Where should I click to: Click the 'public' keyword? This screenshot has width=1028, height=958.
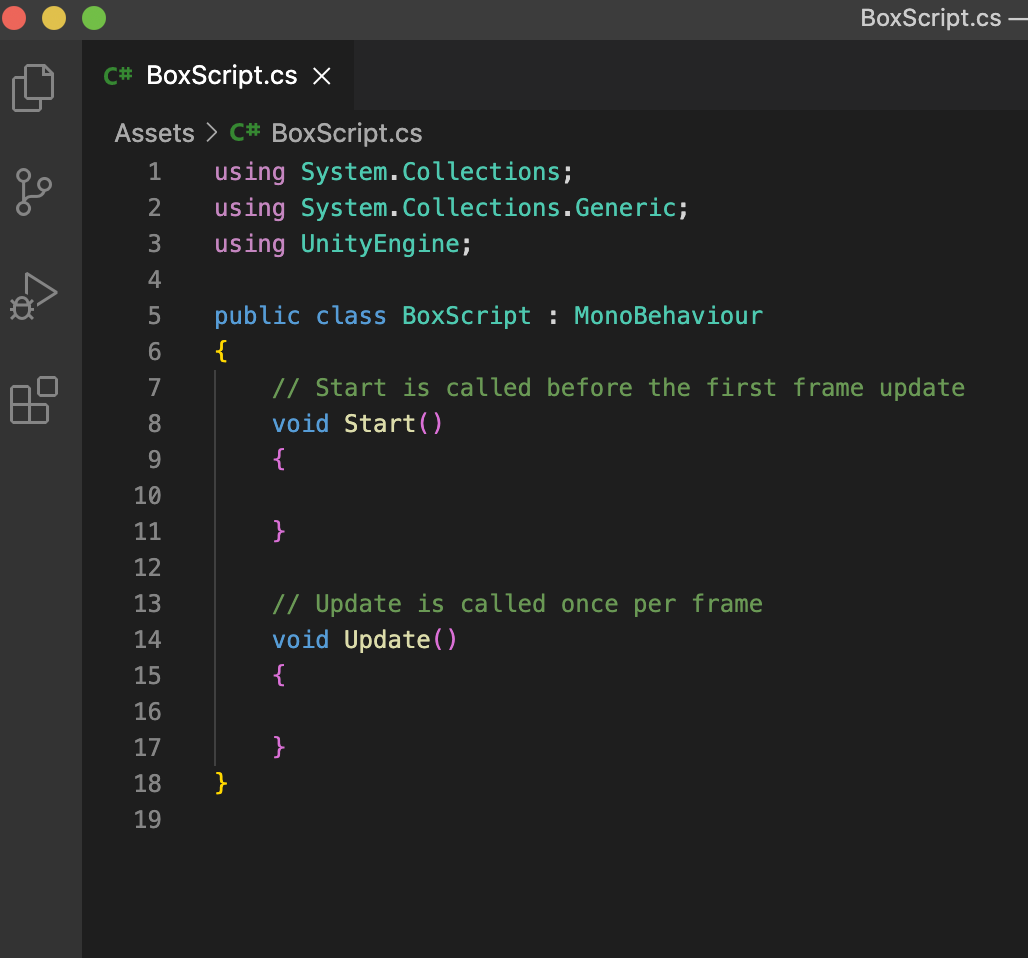(257, 316)
